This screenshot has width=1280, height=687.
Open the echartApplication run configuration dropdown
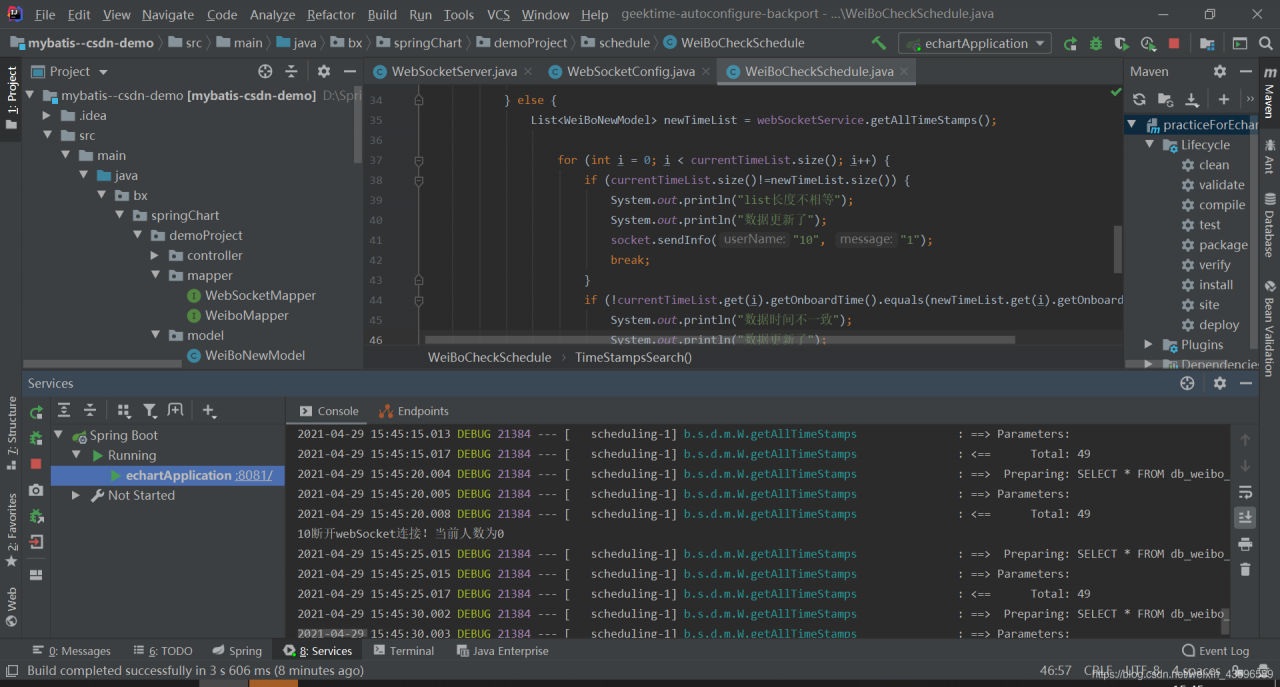pos(974,43)
